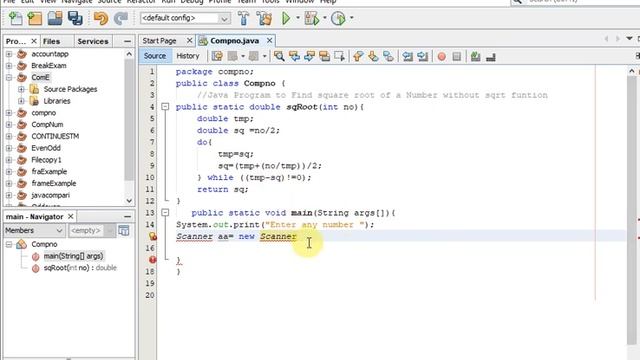Click Projects panel vertical scrollbar
The image size is (640, 360).
tap(129, 120)
